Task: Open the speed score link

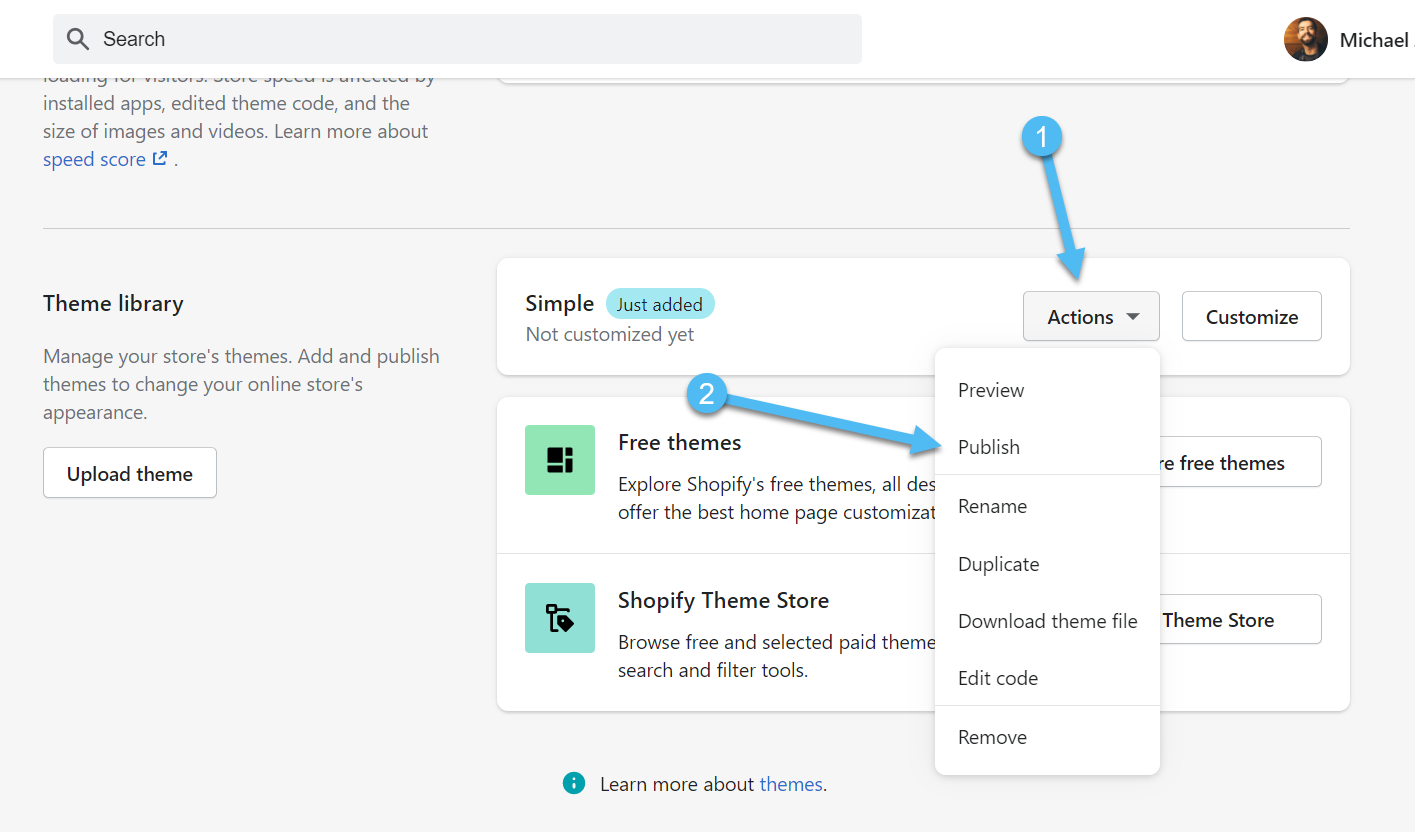Action: pos(94,159)
